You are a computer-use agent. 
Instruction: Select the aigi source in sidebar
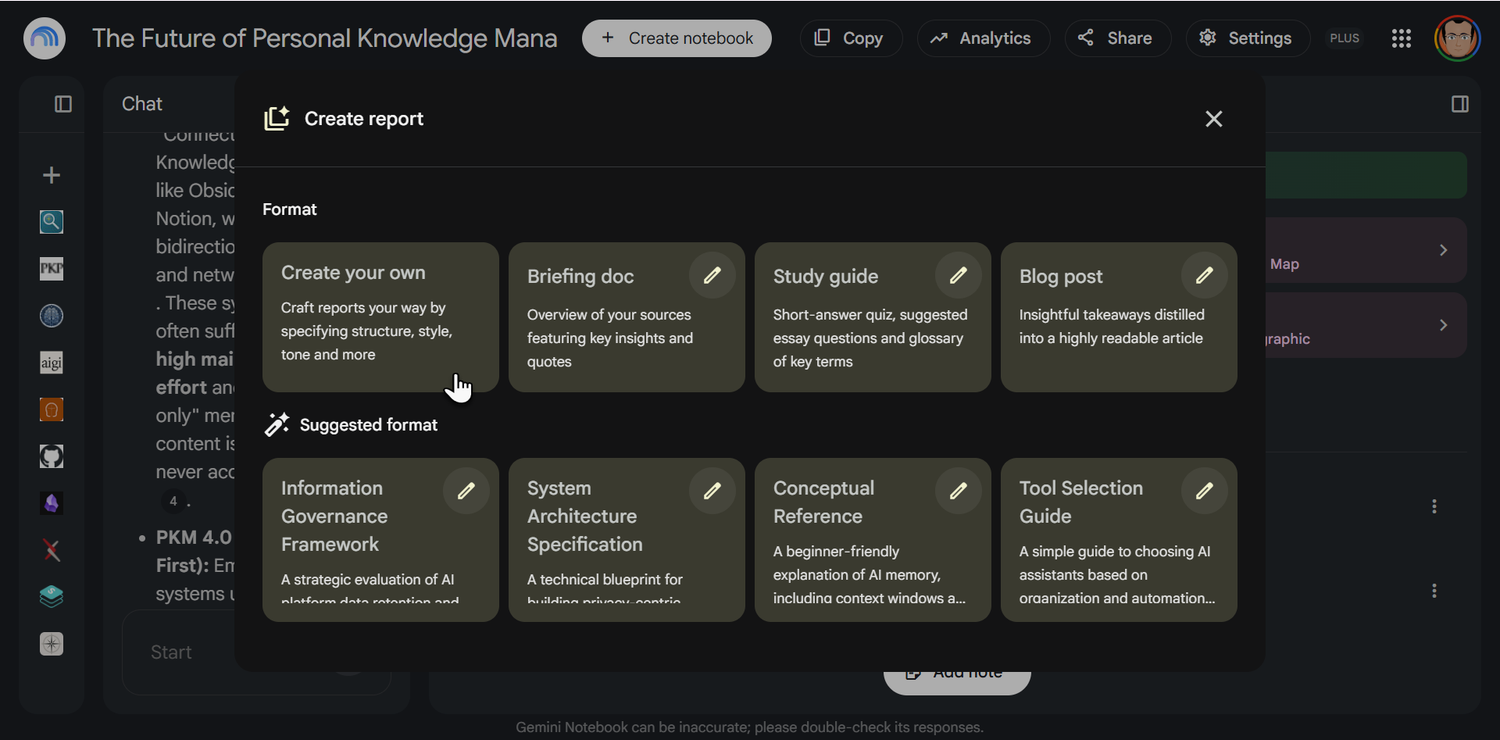(51, 363)
